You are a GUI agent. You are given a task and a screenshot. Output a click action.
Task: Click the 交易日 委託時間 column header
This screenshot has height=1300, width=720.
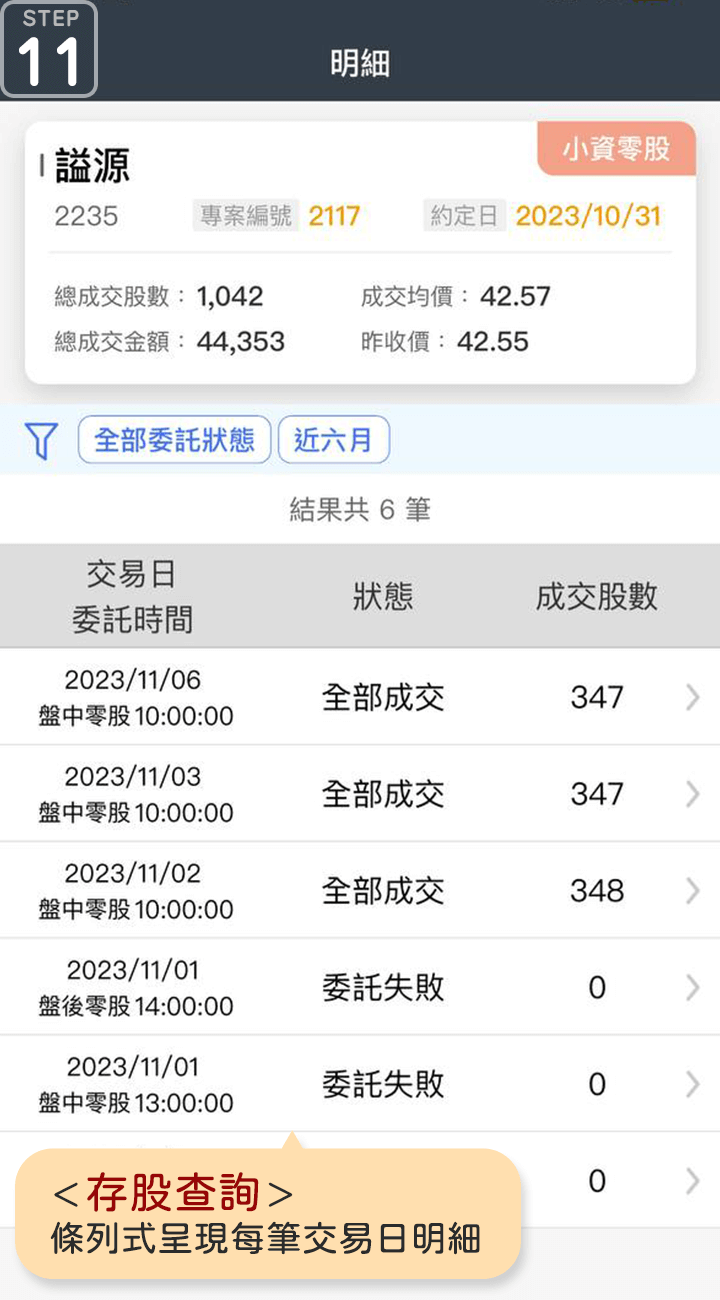pyautogui.click(x=132, y=597)
